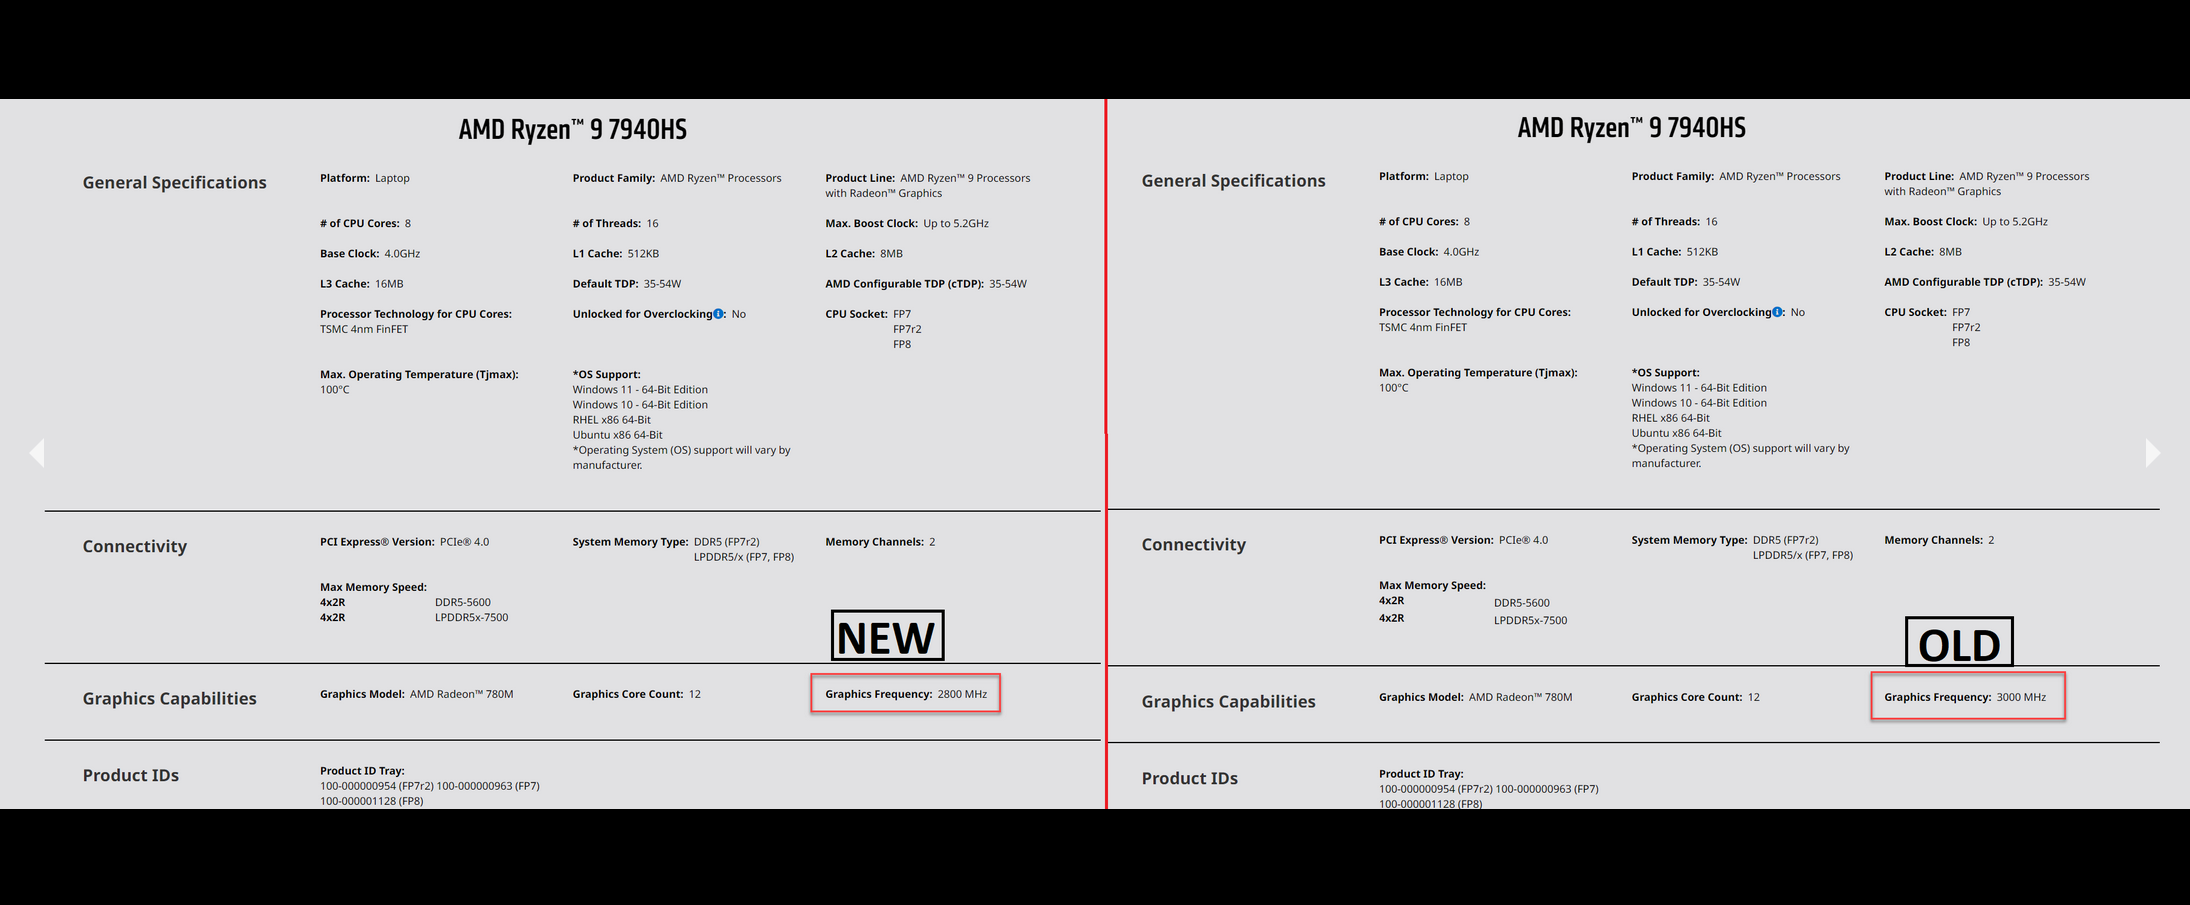This screenshot has width=2190, height=905.
Task: Click the AMD Ryzen 9 7940HS title in the NEW sheet
Action: pyautogui.click(x=573, y=130)
